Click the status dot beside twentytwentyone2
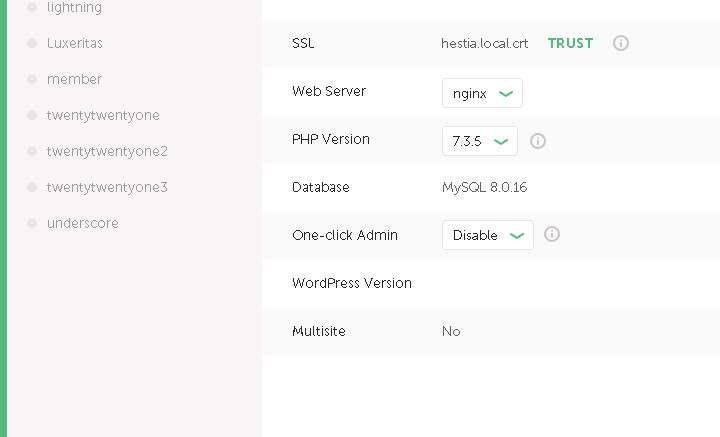Screen dimensions: 720x437 32,151
